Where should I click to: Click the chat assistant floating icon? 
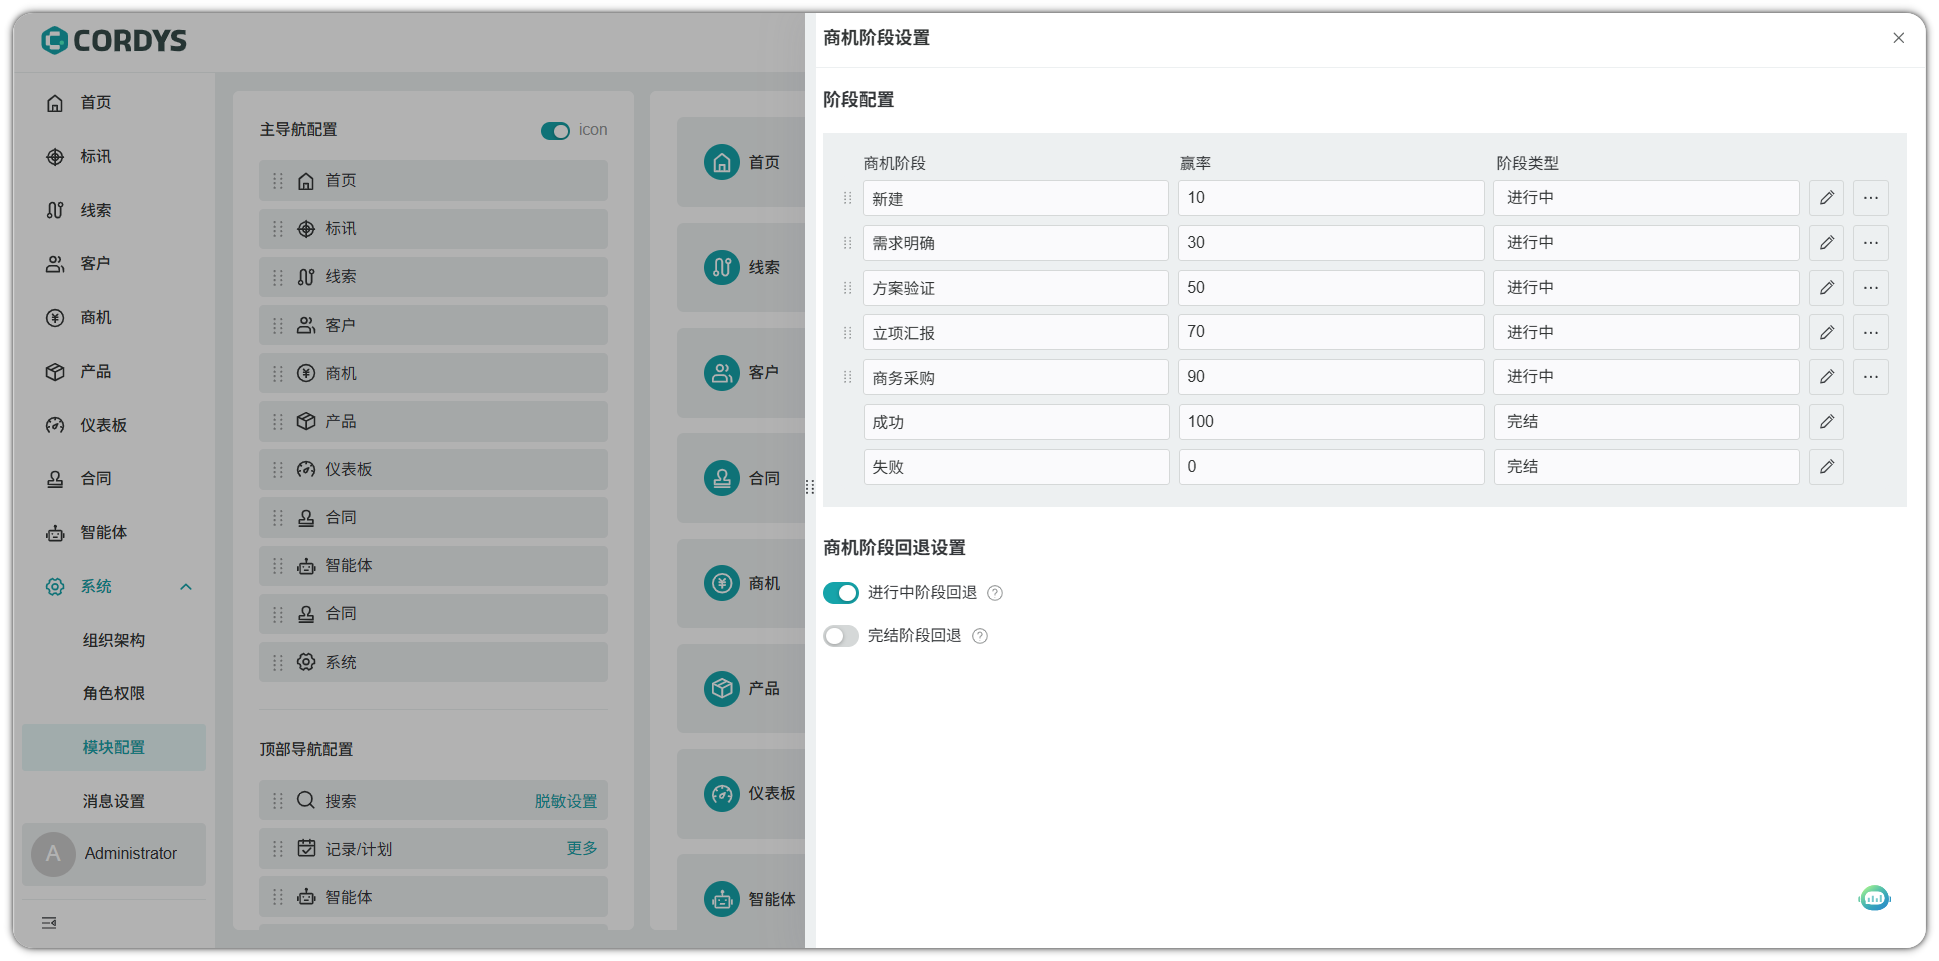tap(1875, 898)
